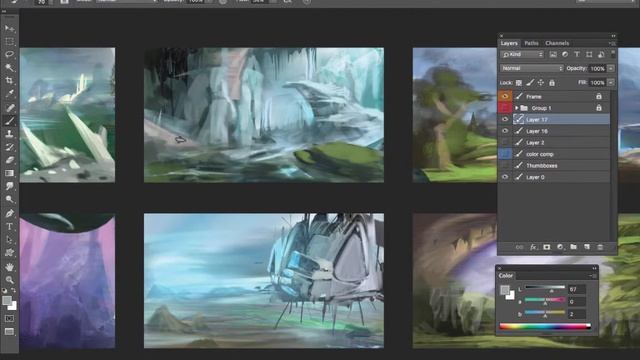The height and width of the screenshot is (360, 640).
Task: Open the Color panel flyout menu
Action: coord(593,276)
